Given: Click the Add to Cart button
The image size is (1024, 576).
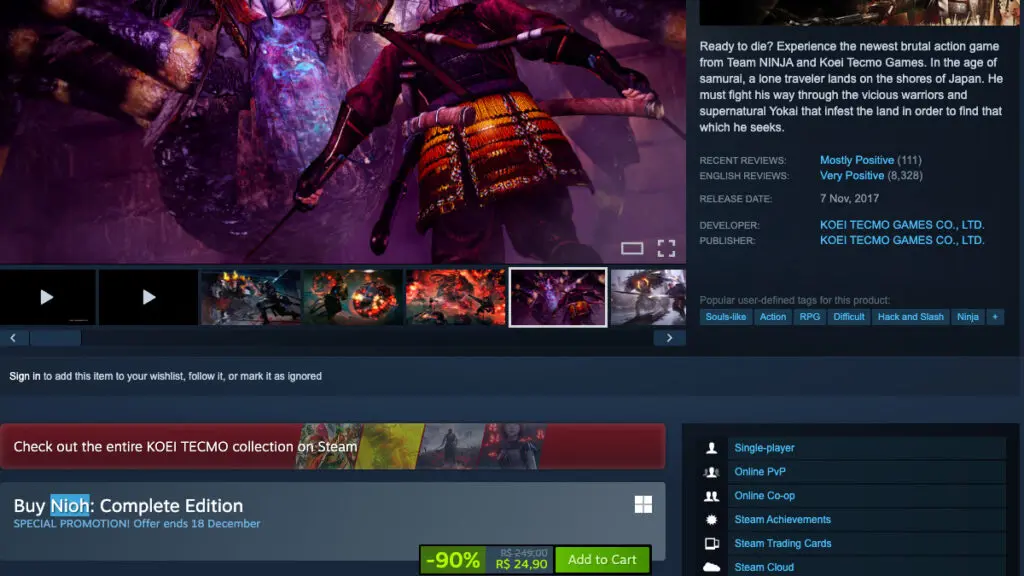Looking at the screenshot, I should pyautogui.click(x=603, y=559).
